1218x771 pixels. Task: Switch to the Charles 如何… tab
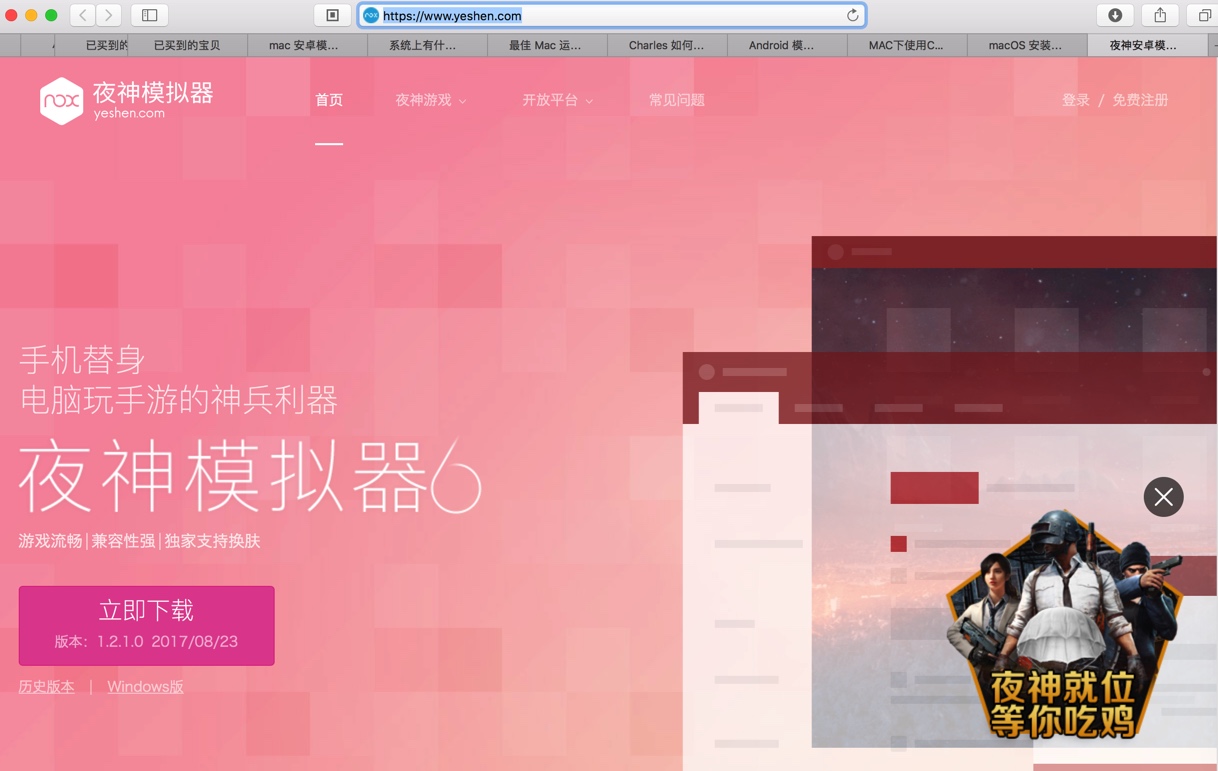(666, 45)
